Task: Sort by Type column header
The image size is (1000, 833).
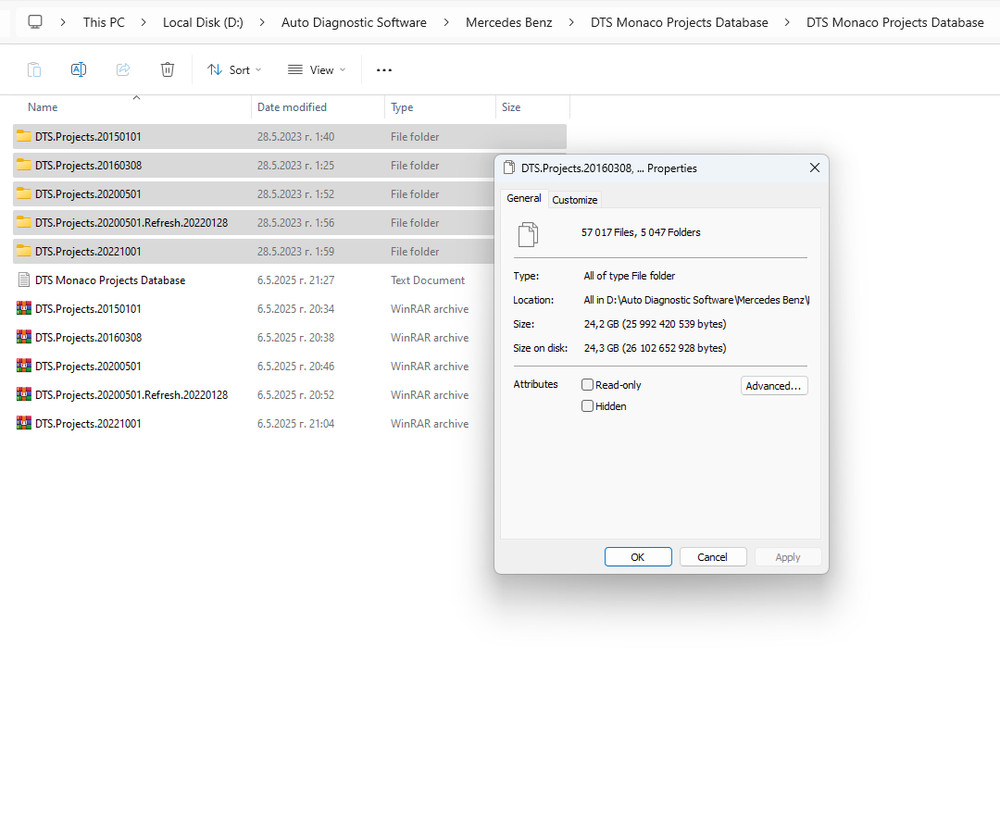Action: [x=439, y=107]
